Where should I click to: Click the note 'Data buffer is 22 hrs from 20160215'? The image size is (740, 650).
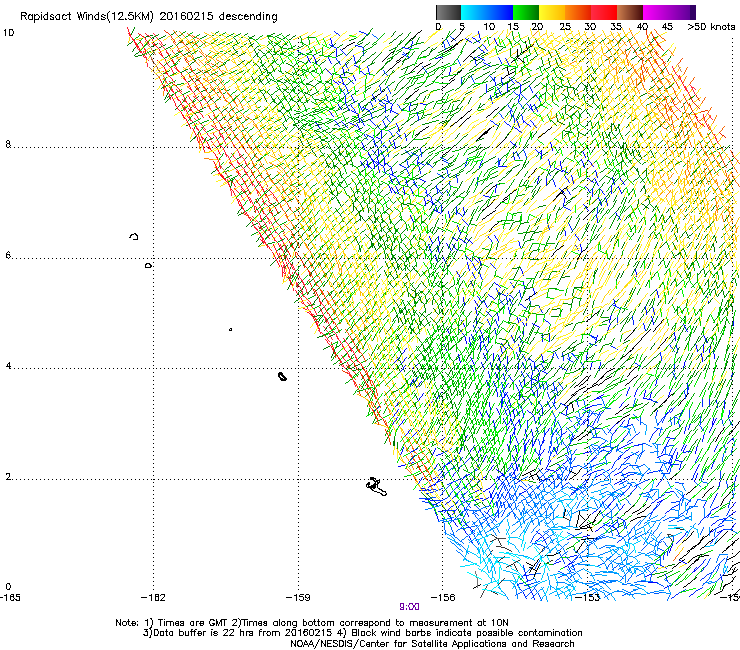(243, 633)
